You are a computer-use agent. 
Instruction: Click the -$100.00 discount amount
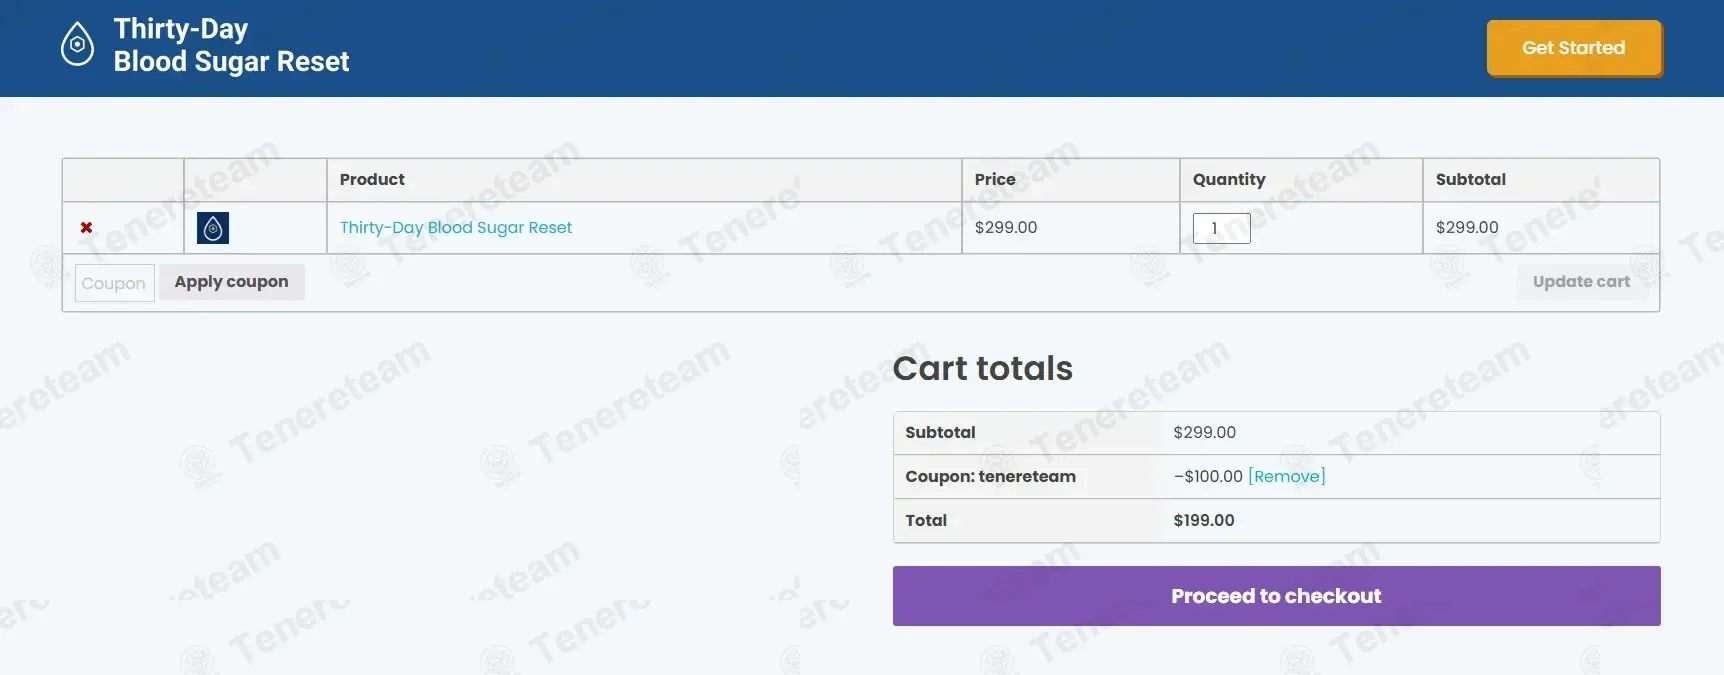1208,477
